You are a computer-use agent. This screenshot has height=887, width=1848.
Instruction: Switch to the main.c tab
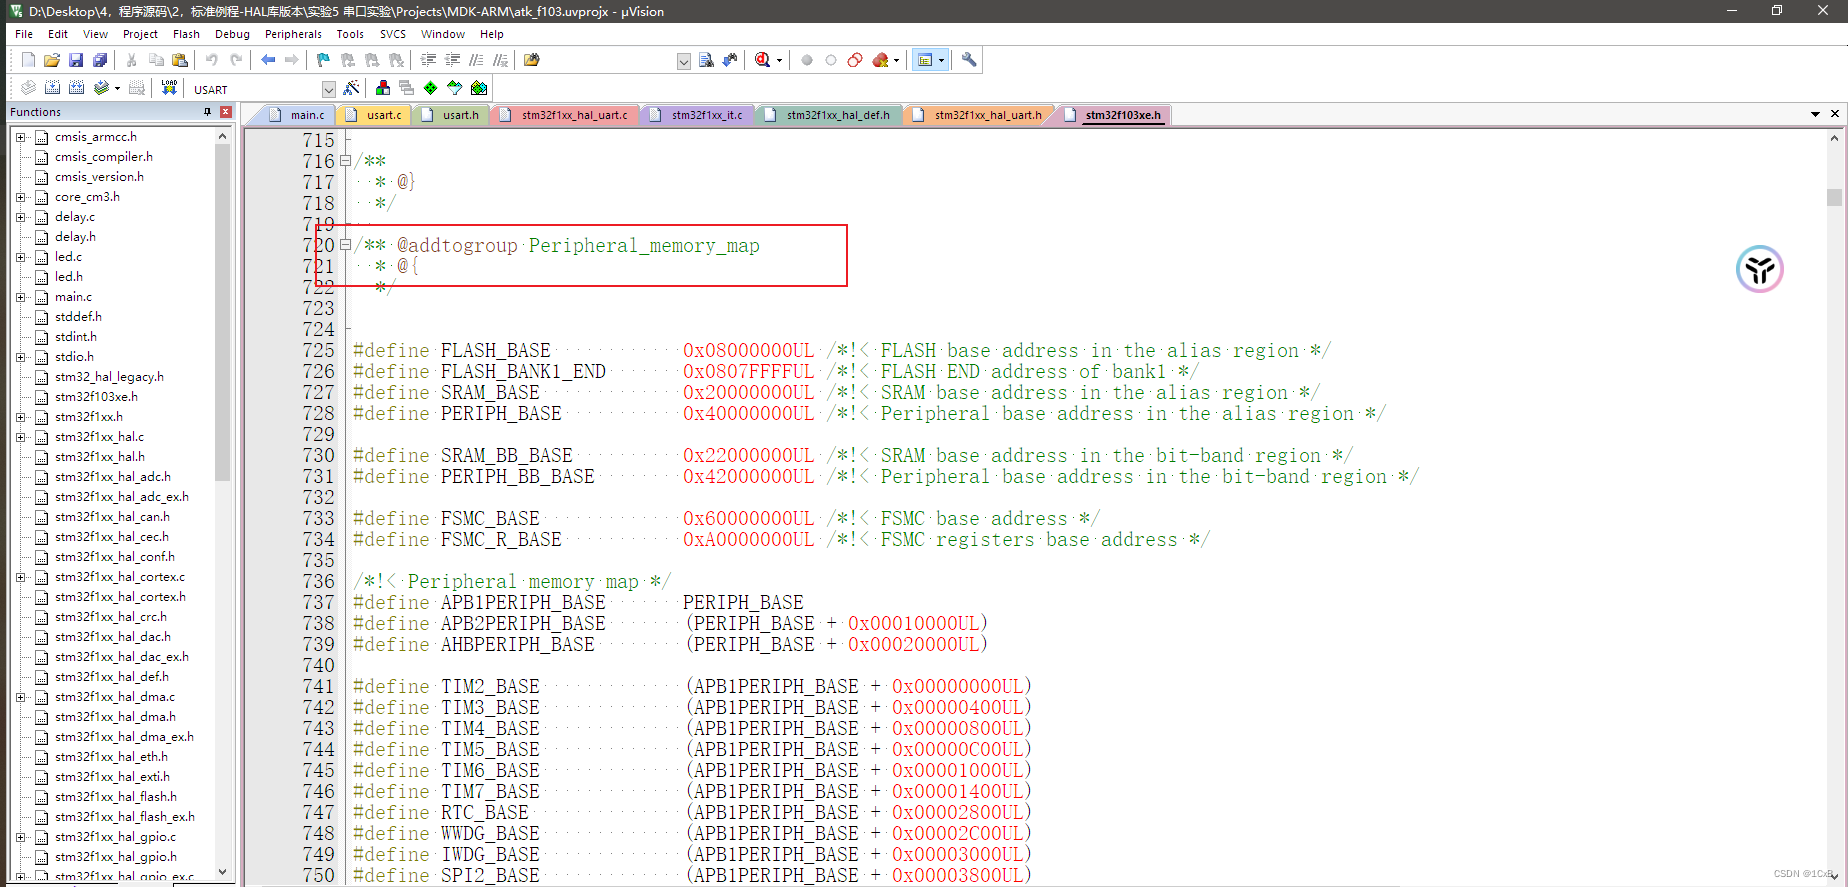[298, 115]
